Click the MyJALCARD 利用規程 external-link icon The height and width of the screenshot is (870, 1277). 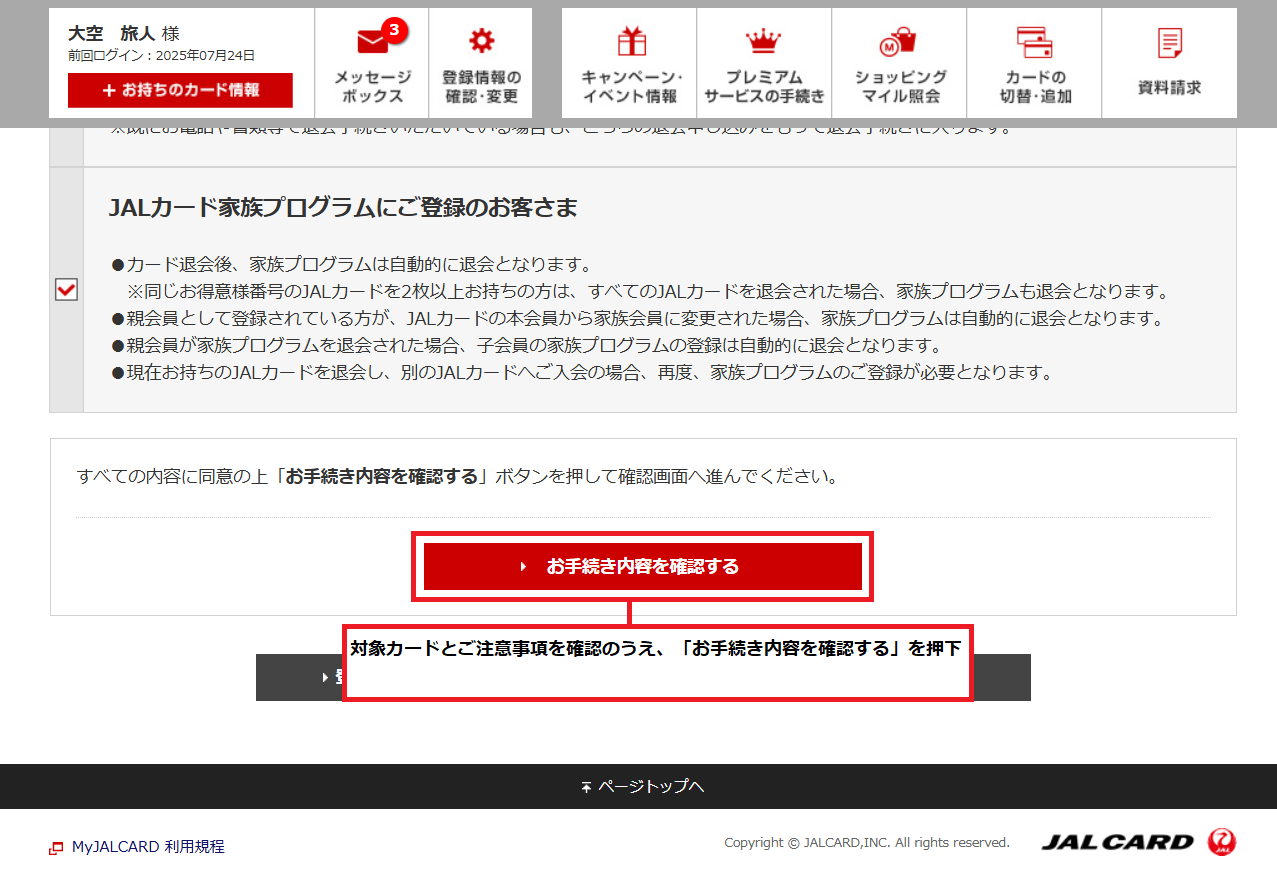(x=56, y=848)
